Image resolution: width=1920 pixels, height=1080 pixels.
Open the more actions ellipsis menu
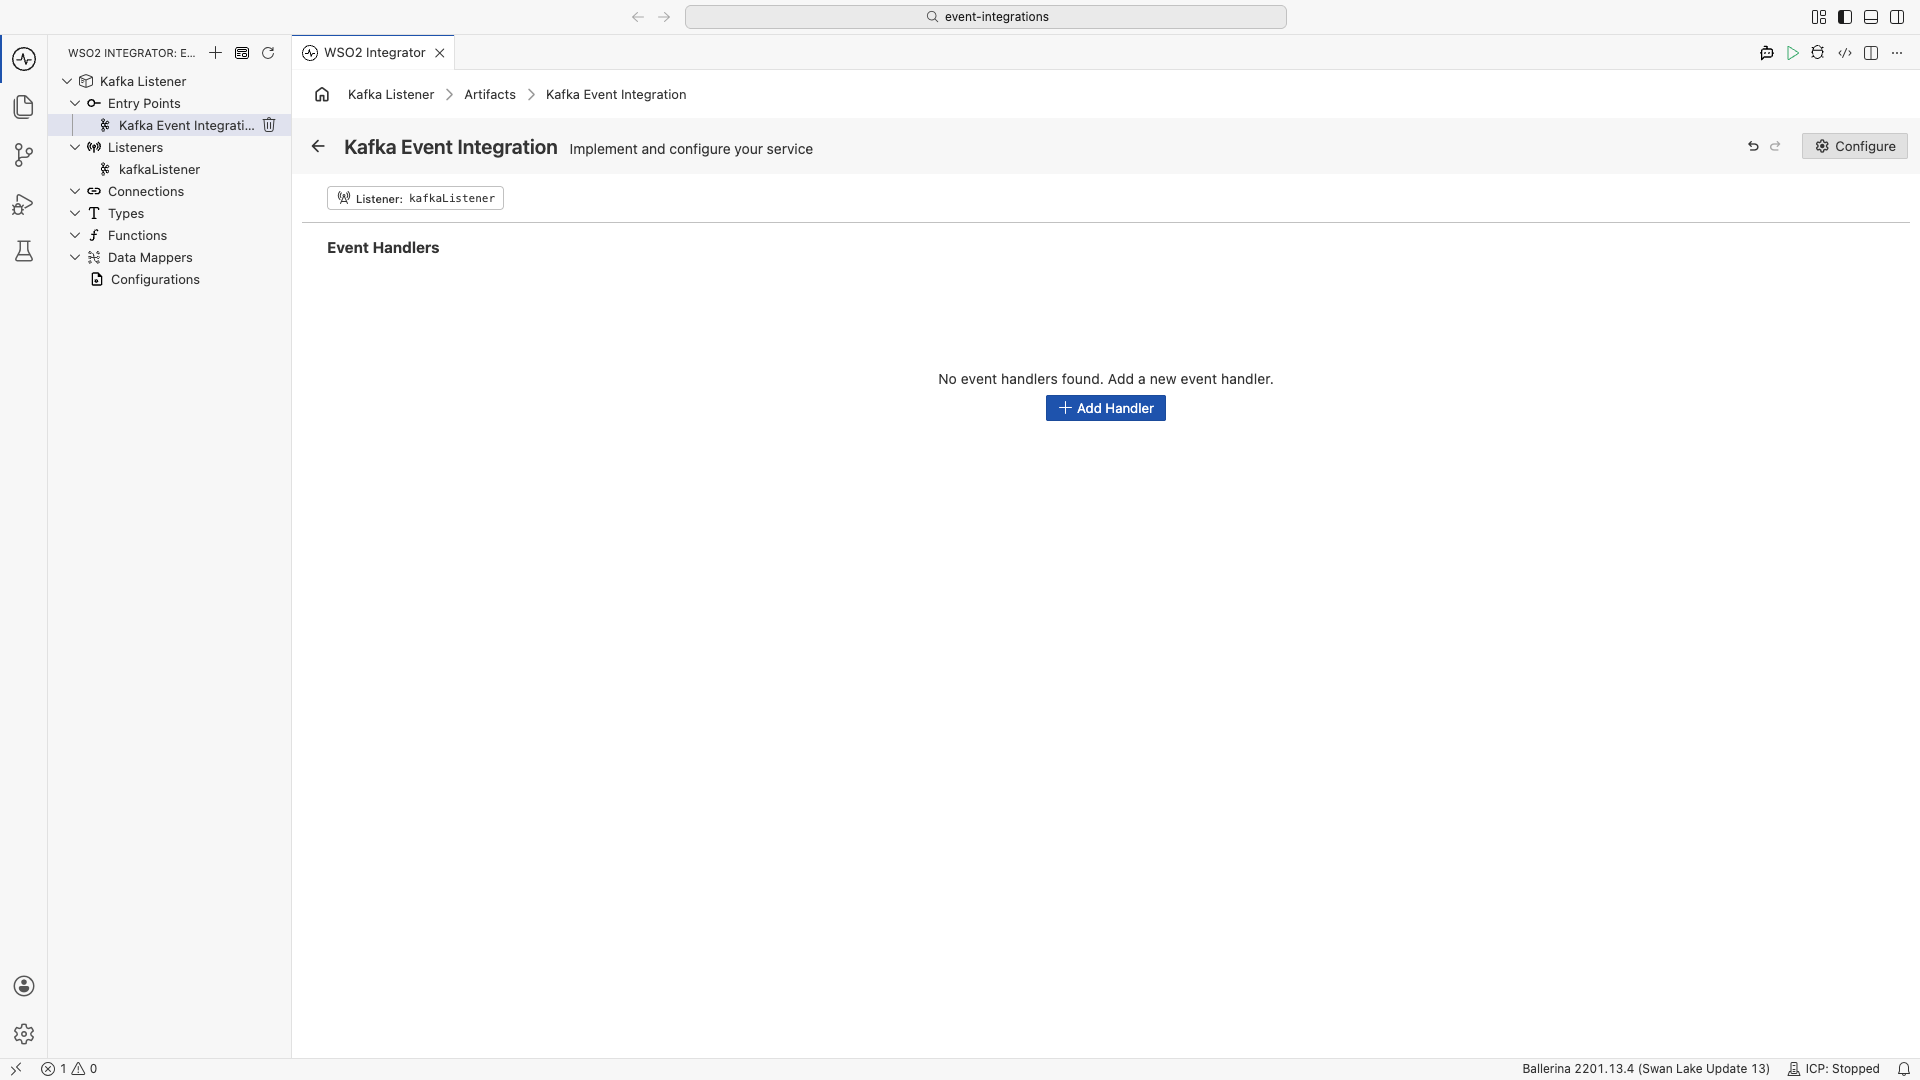(x=1897, y=53)
